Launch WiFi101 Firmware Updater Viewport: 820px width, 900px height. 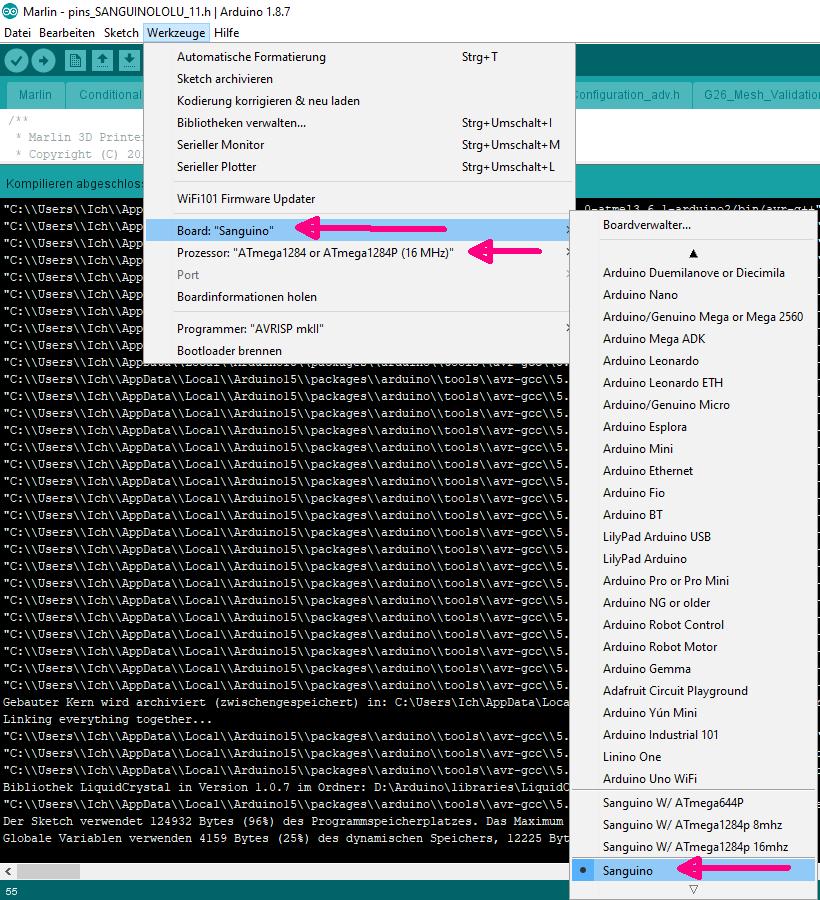(x=358, y=199)
